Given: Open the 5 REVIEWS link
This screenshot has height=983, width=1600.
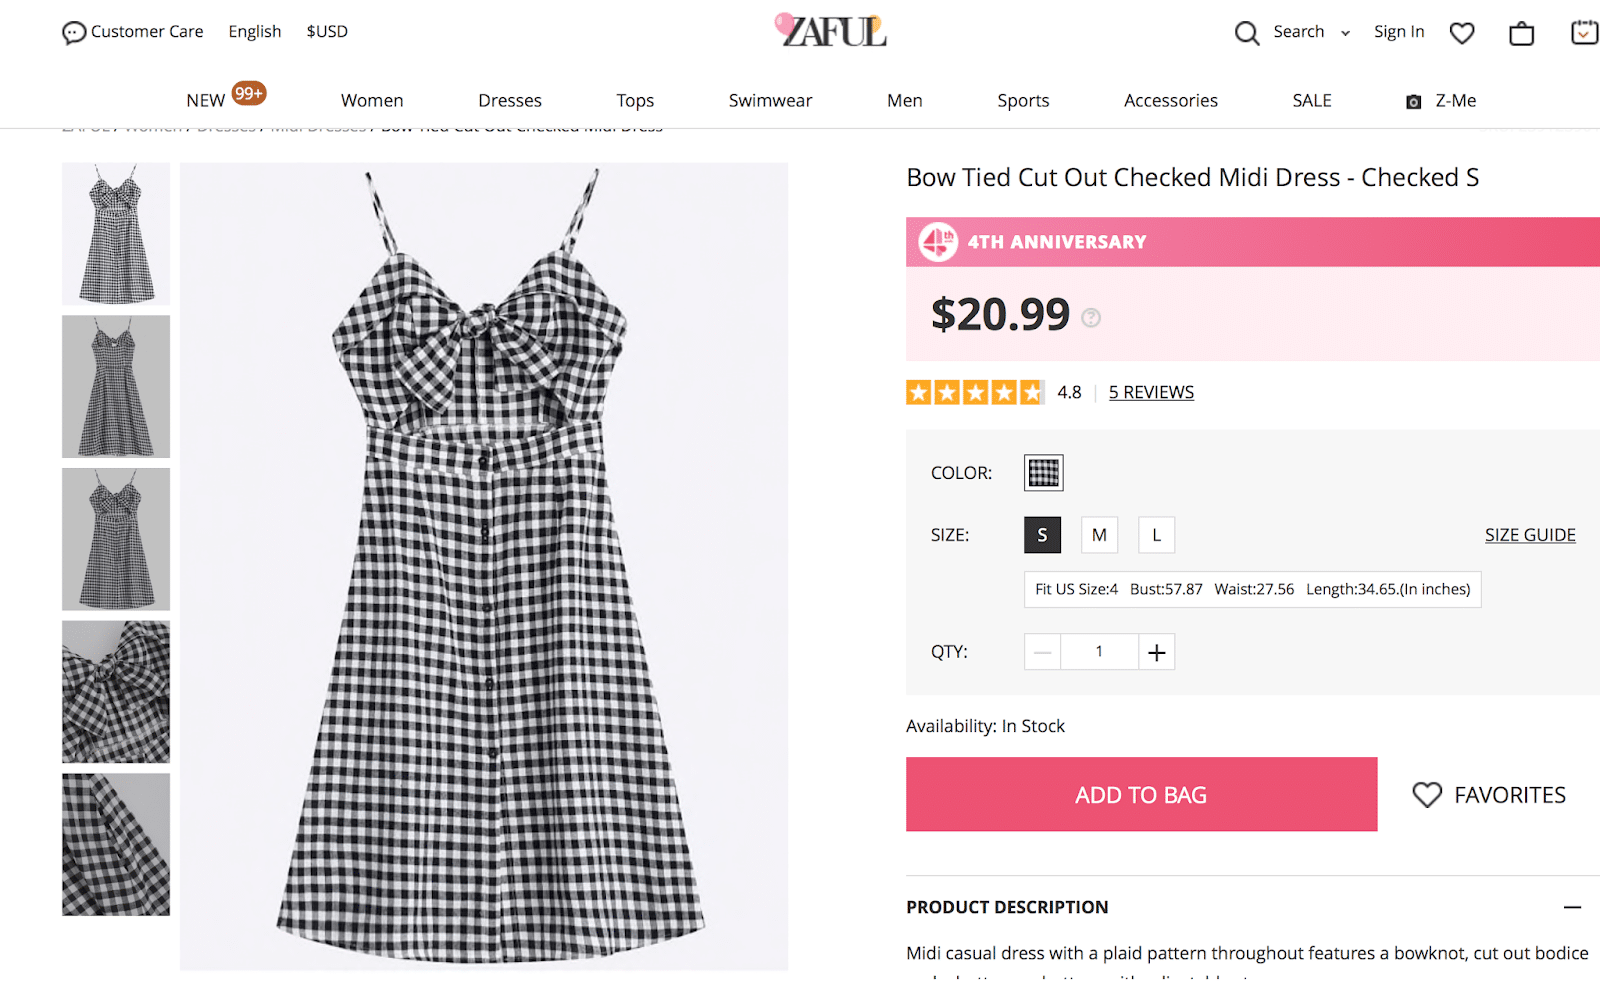Looking at the screenshot, I should pos(1151,392).
